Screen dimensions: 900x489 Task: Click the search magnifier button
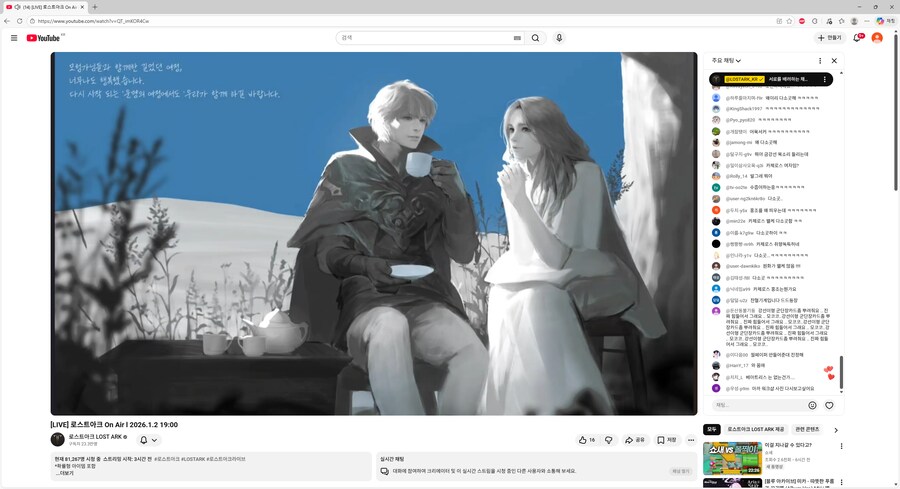(535, 38)
